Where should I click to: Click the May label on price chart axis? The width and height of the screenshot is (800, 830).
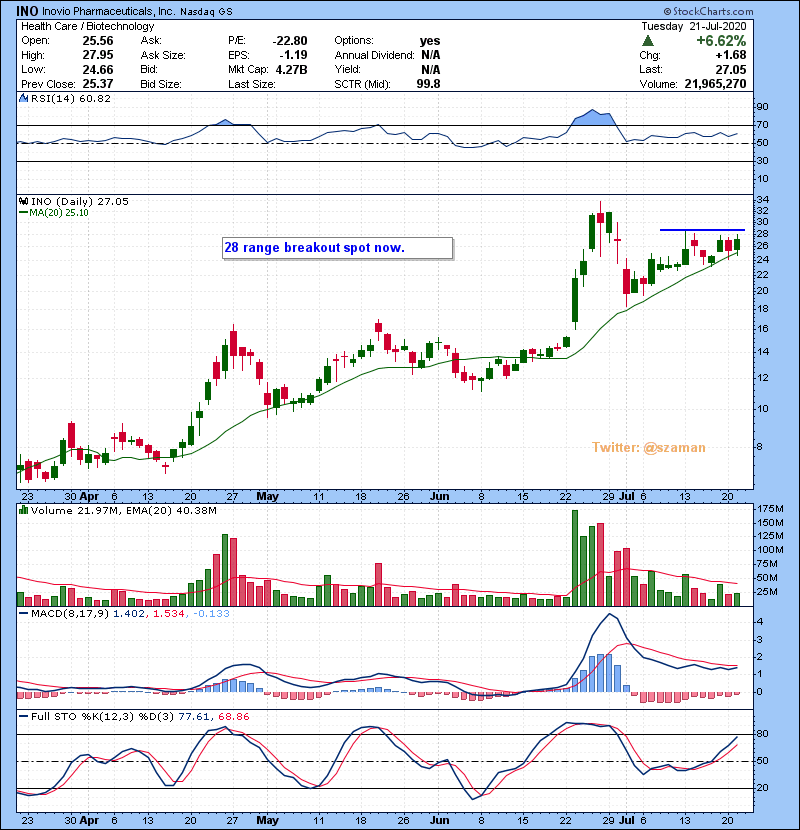pyautogui.click(x=267, y=497)
